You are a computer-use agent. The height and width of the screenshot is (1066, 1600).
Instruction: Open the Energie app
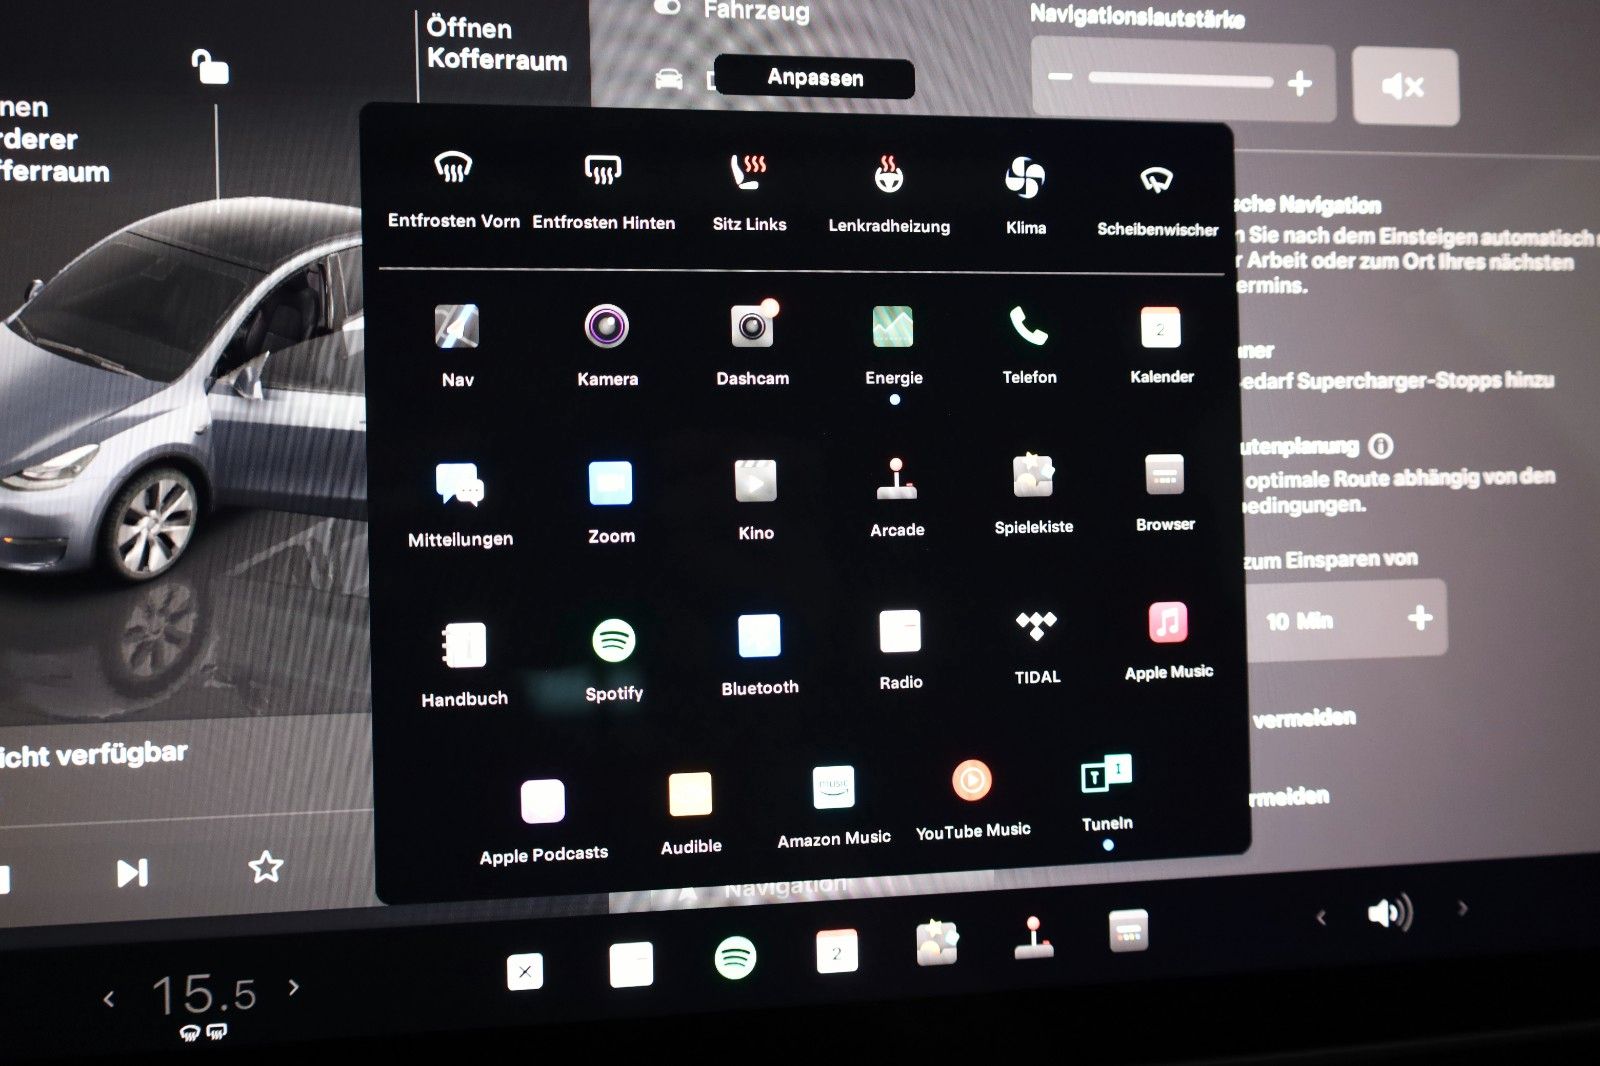[x=893, y=326]
